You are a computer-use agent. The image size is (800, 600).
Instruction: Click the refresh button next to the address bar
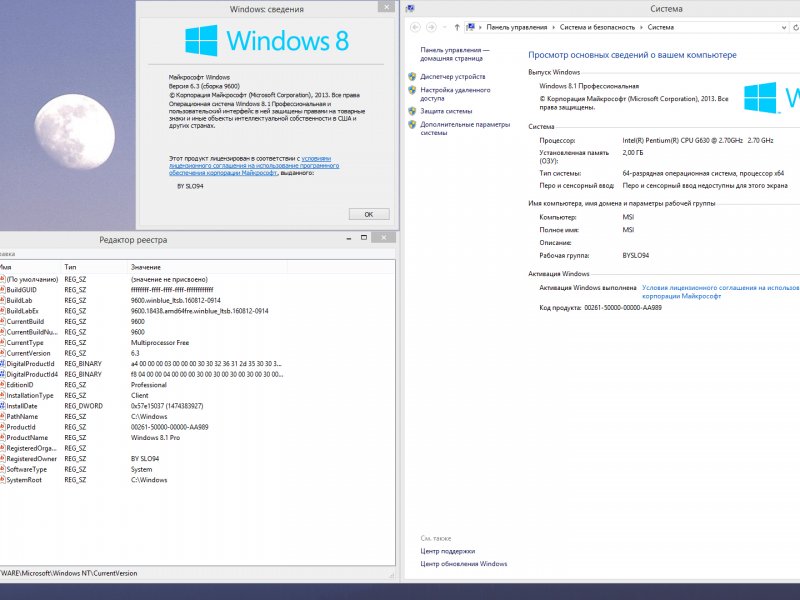[x=795, y=28]
